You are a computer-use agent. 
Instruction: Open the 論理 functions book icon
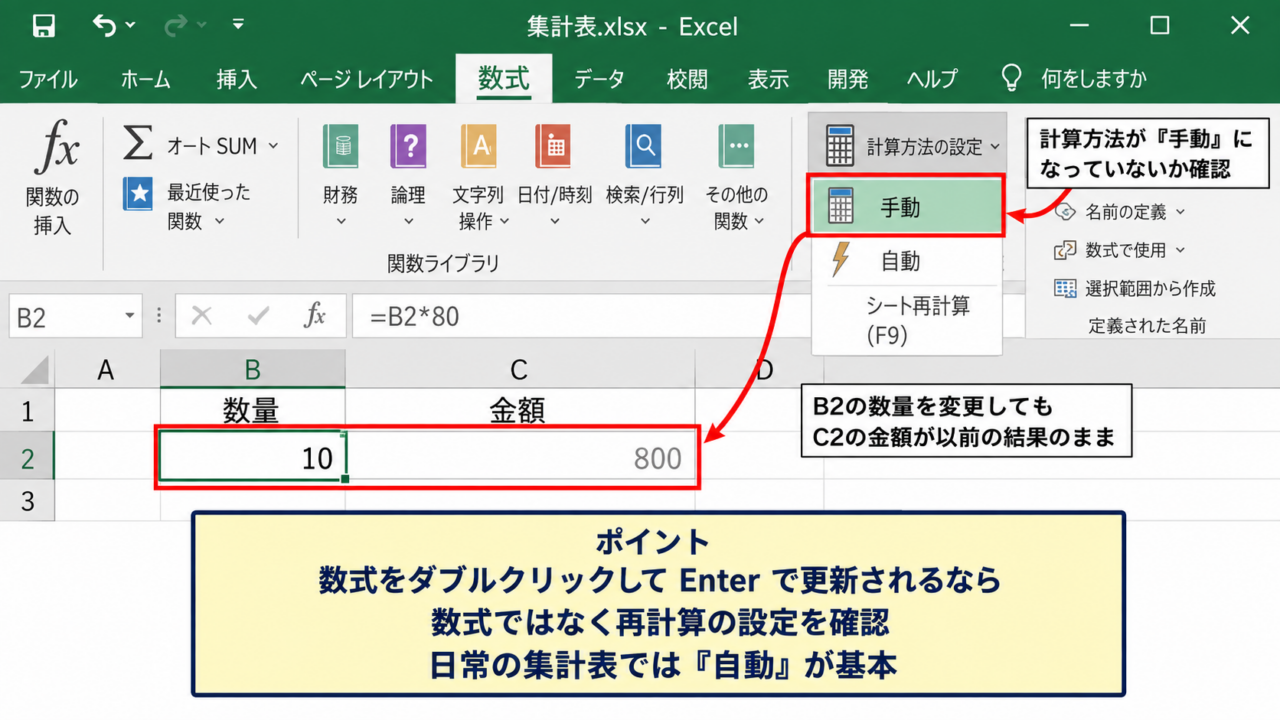point(408,147)
